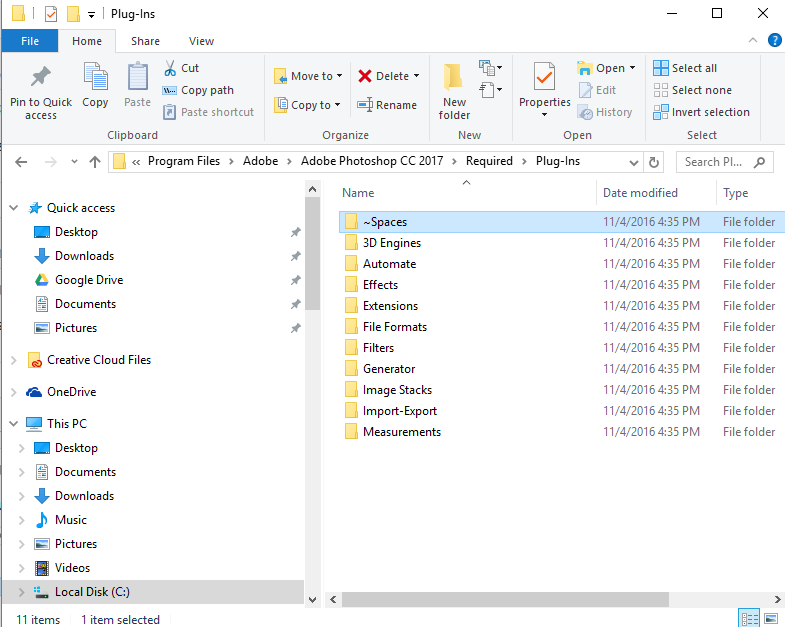Click the Help question mark icon
The image size is (785, 627).
click(x=774, y=41)
